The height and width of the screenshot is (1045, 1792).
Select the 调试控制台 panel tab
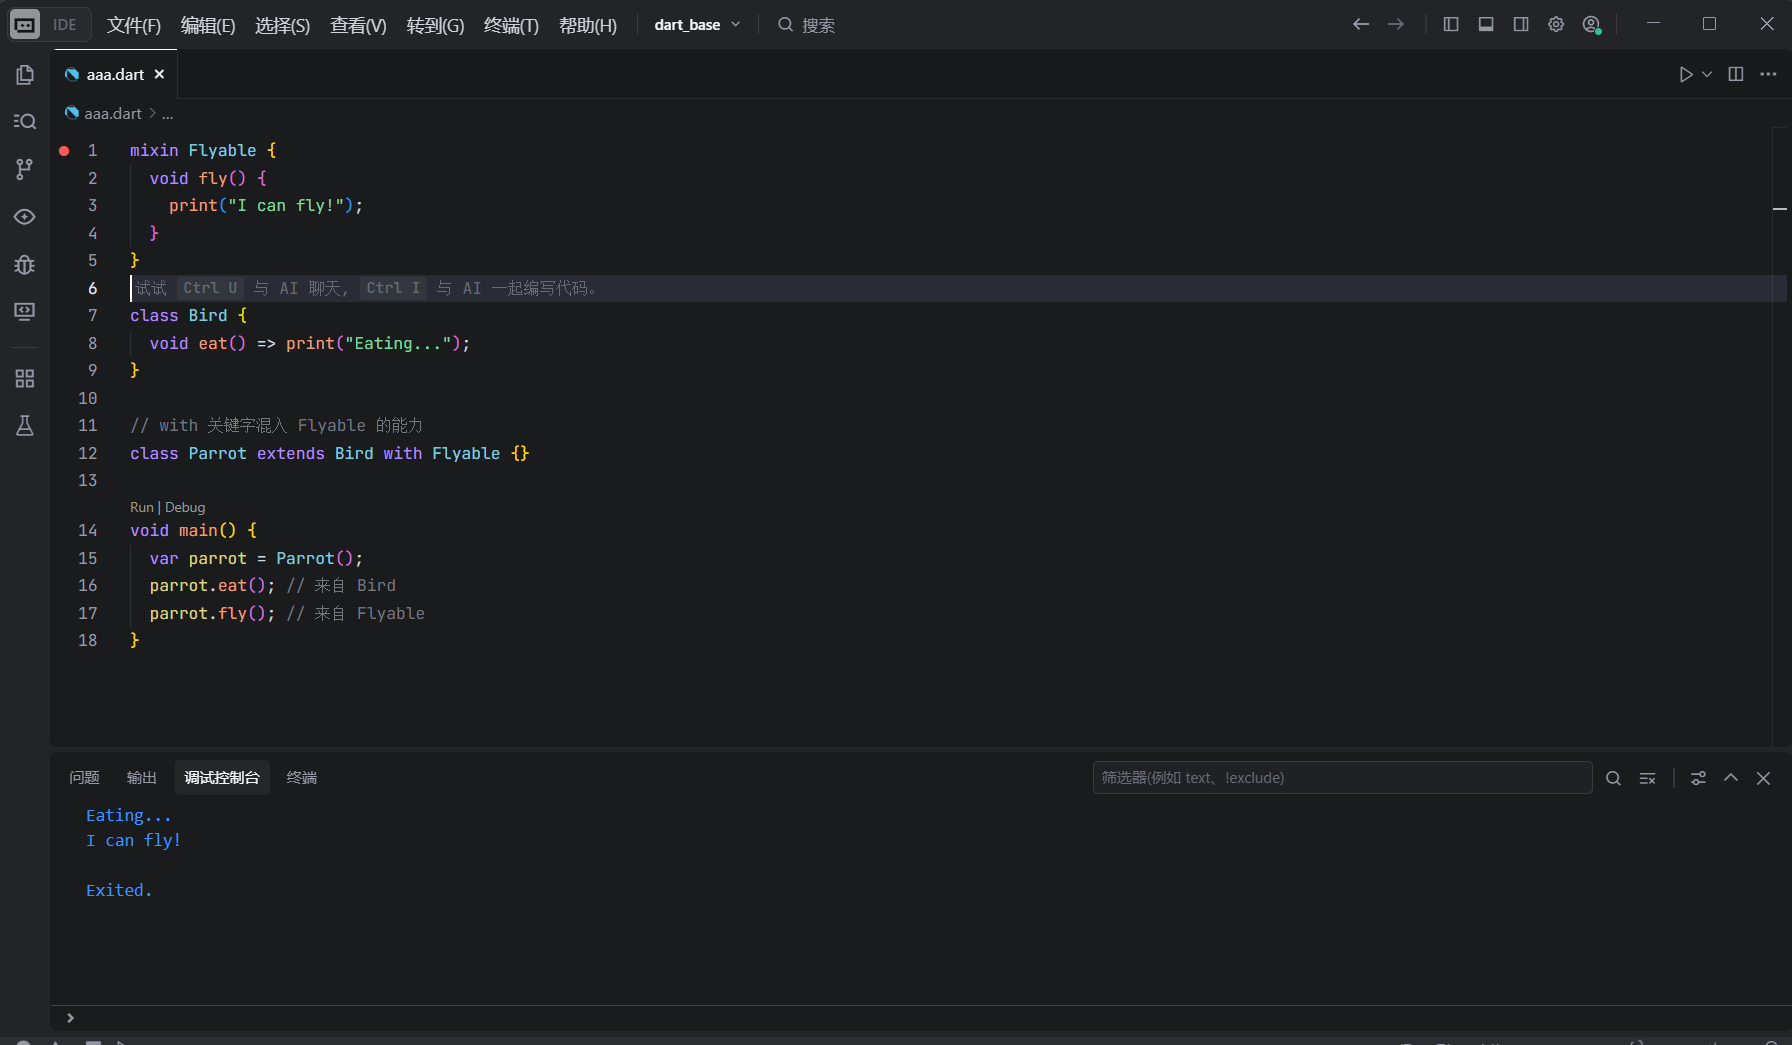[222, 777]
